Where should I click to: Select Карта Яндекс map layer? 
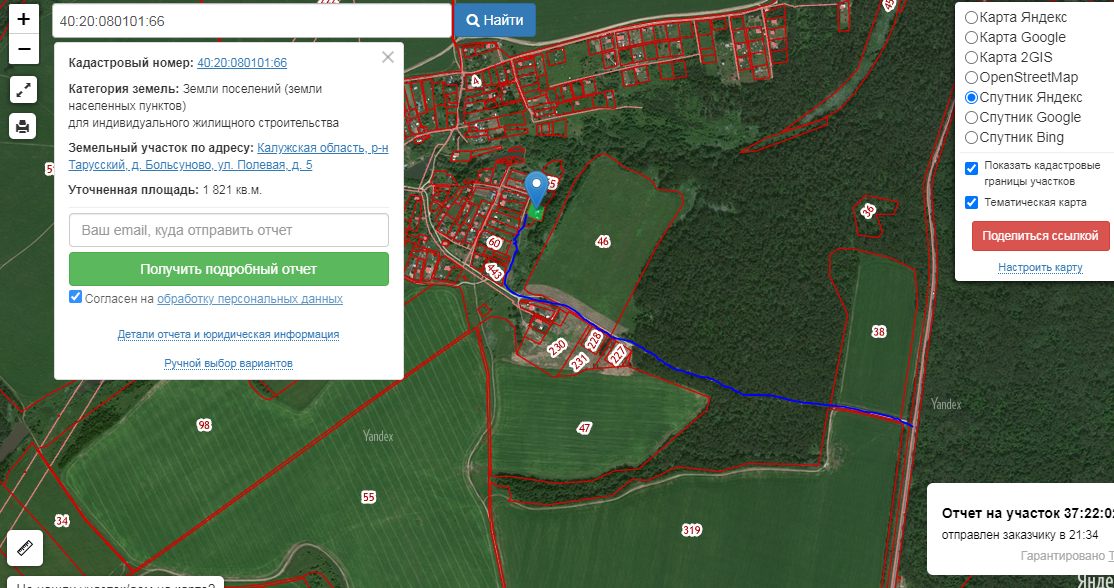pos(971,17)
